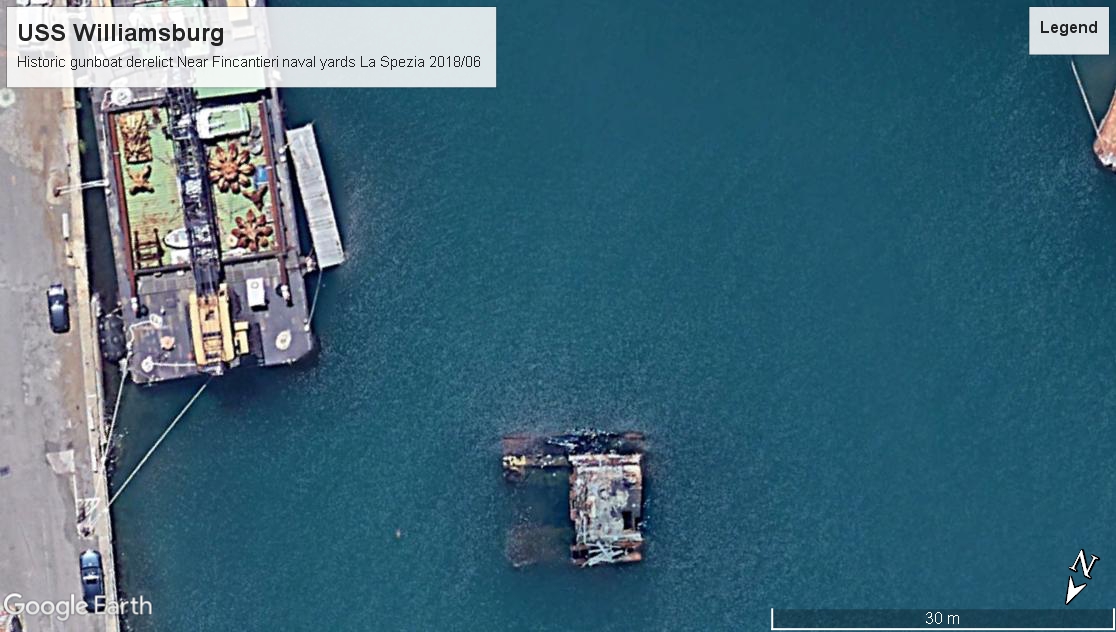Click the 30 m scale bar

click(x=941, y=618)
